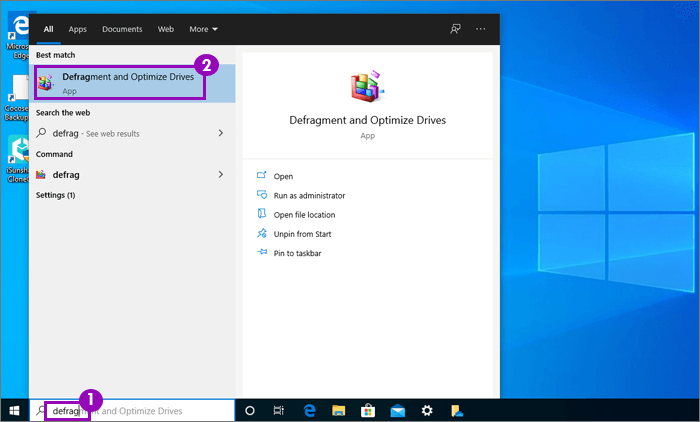The width and height of the screenshot is (700, 422).
Task: Click the Cortana circle on the taskbar
Action: coord(250,410)
